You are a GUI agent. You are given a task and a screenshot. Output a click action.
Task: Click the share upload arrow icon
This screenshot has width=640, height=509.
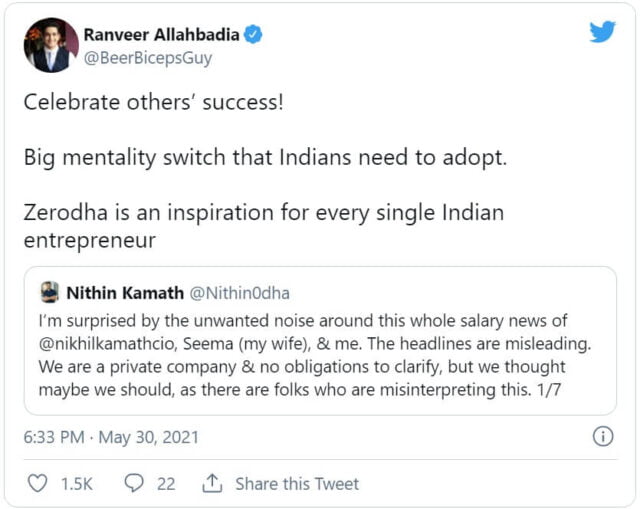(x=211, y=483)
